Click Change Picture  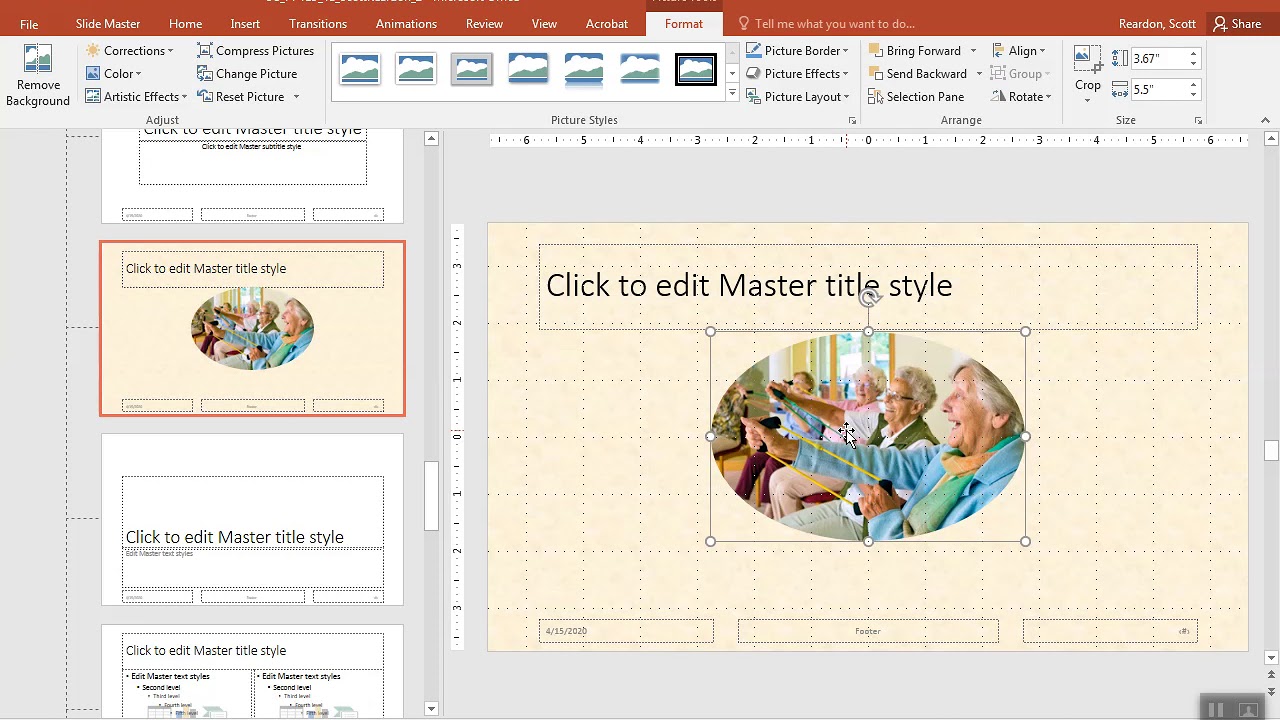pos(247,74)
